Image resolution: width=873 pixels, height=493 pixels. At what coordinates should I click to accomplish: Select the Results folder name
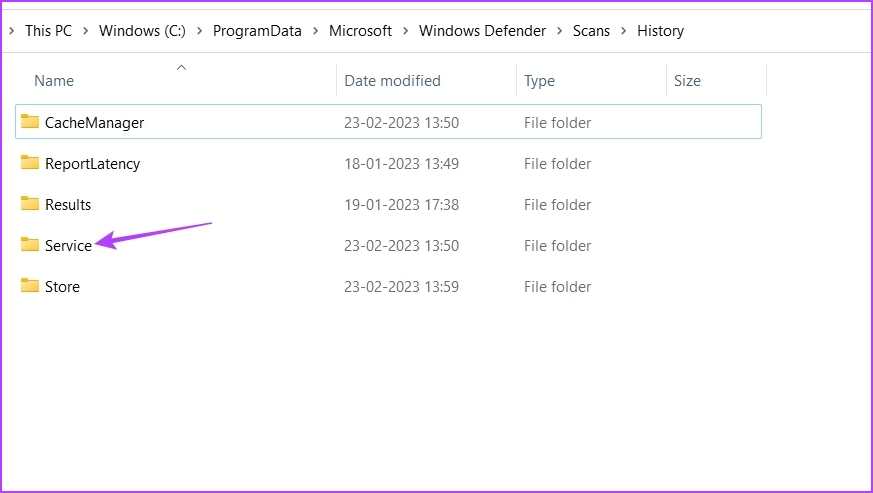click(68, 204)
